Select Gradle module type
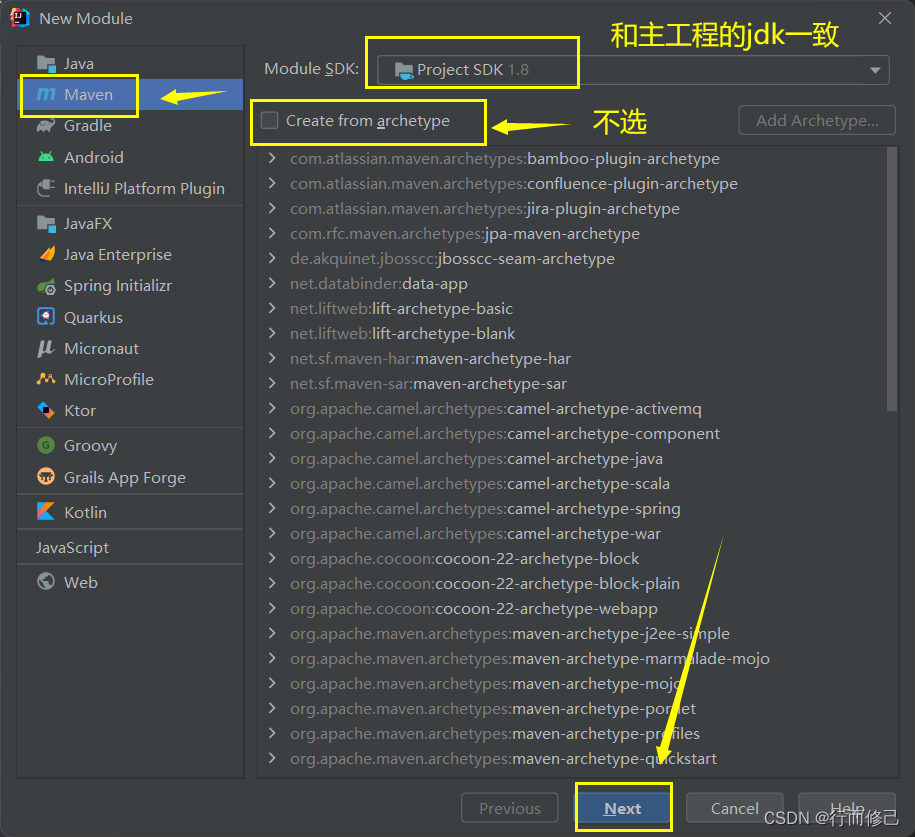This screenshot has width=915, height=837. point(130,125)
